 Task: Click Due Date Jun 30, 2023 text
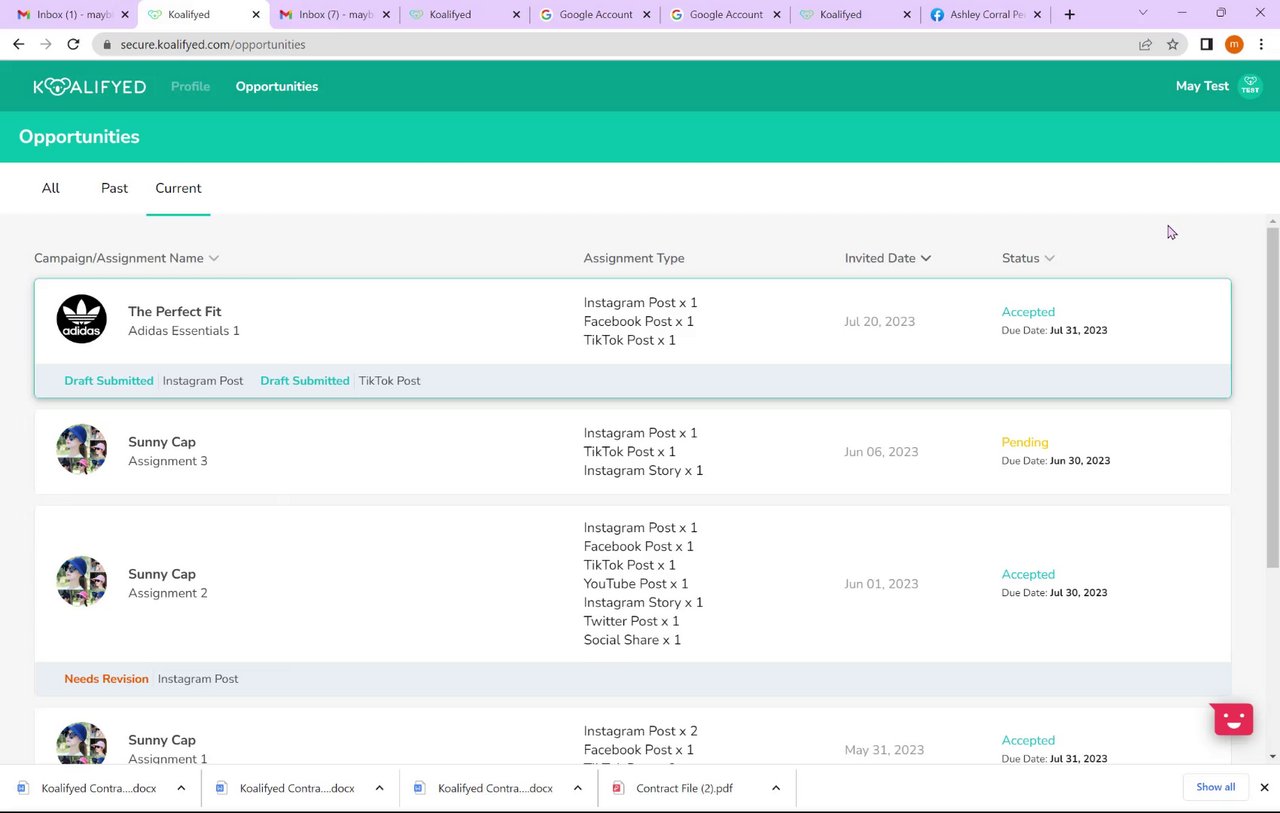pos(1056,461)
